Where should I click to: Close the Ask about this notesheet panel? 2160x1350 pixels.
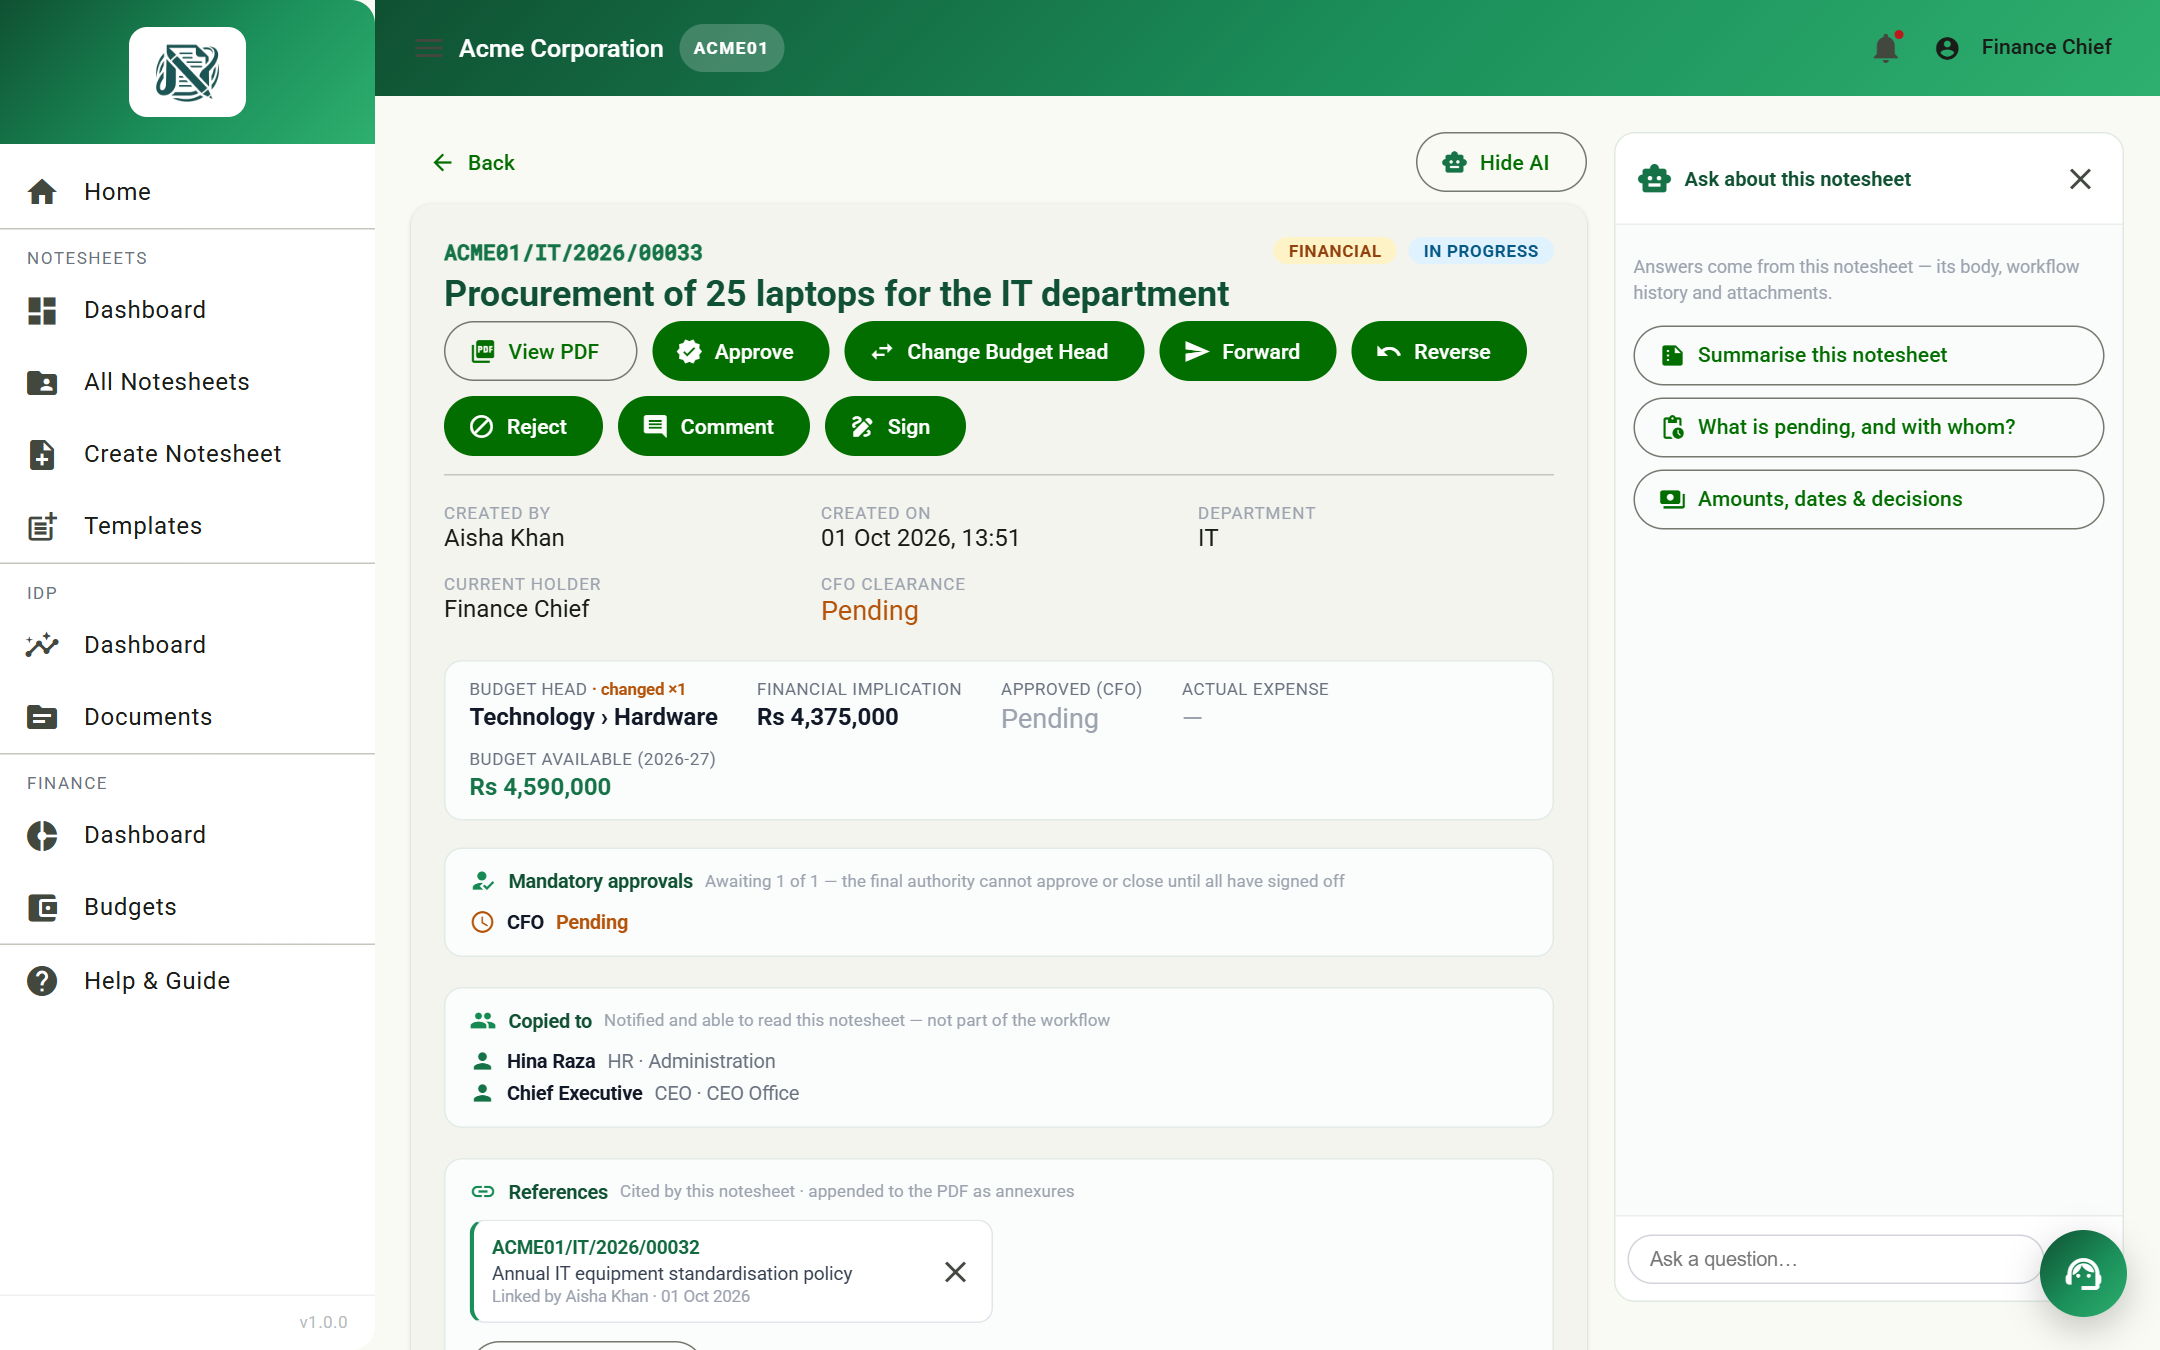click(2080, 179)
